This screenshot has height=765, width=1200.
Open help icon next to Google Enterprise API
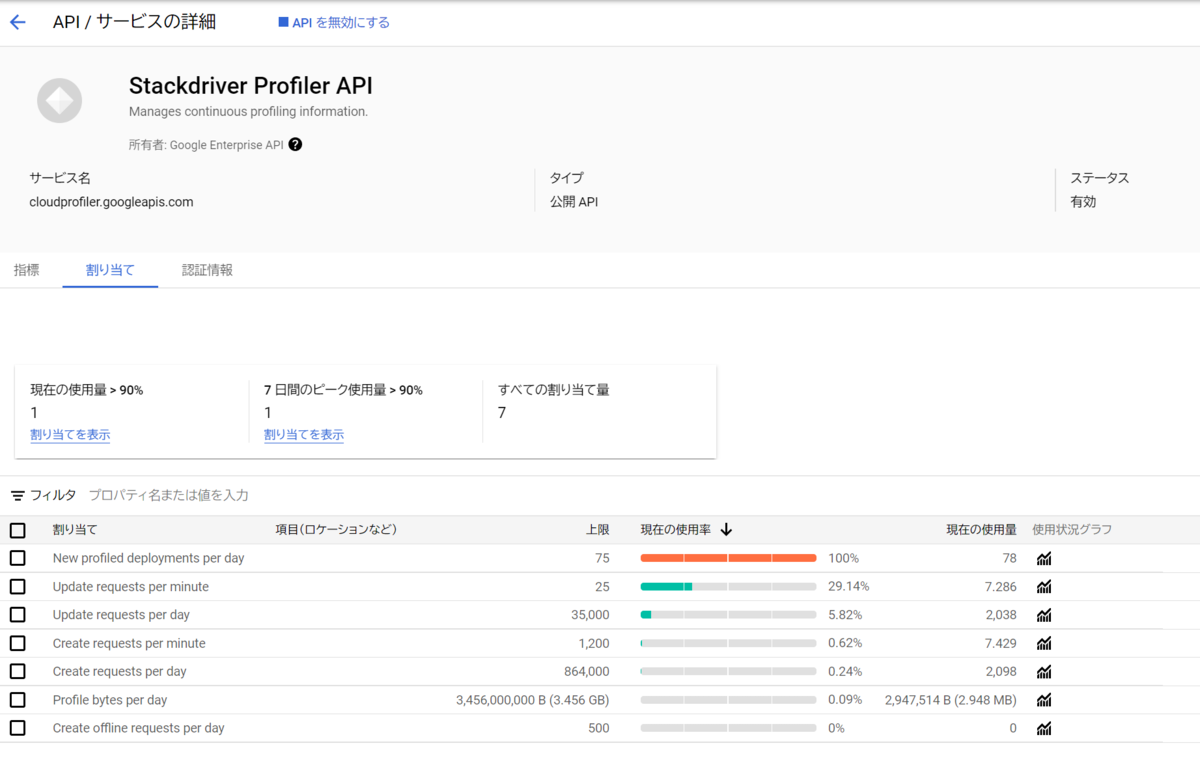[295, 144]
